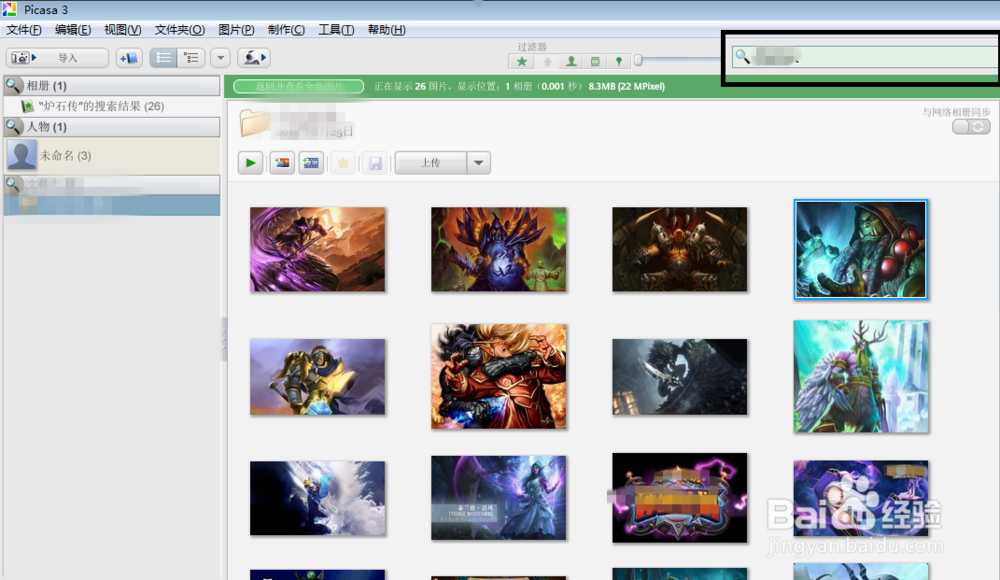Open the Upload dropdown arrow

[x=478, y=163]
